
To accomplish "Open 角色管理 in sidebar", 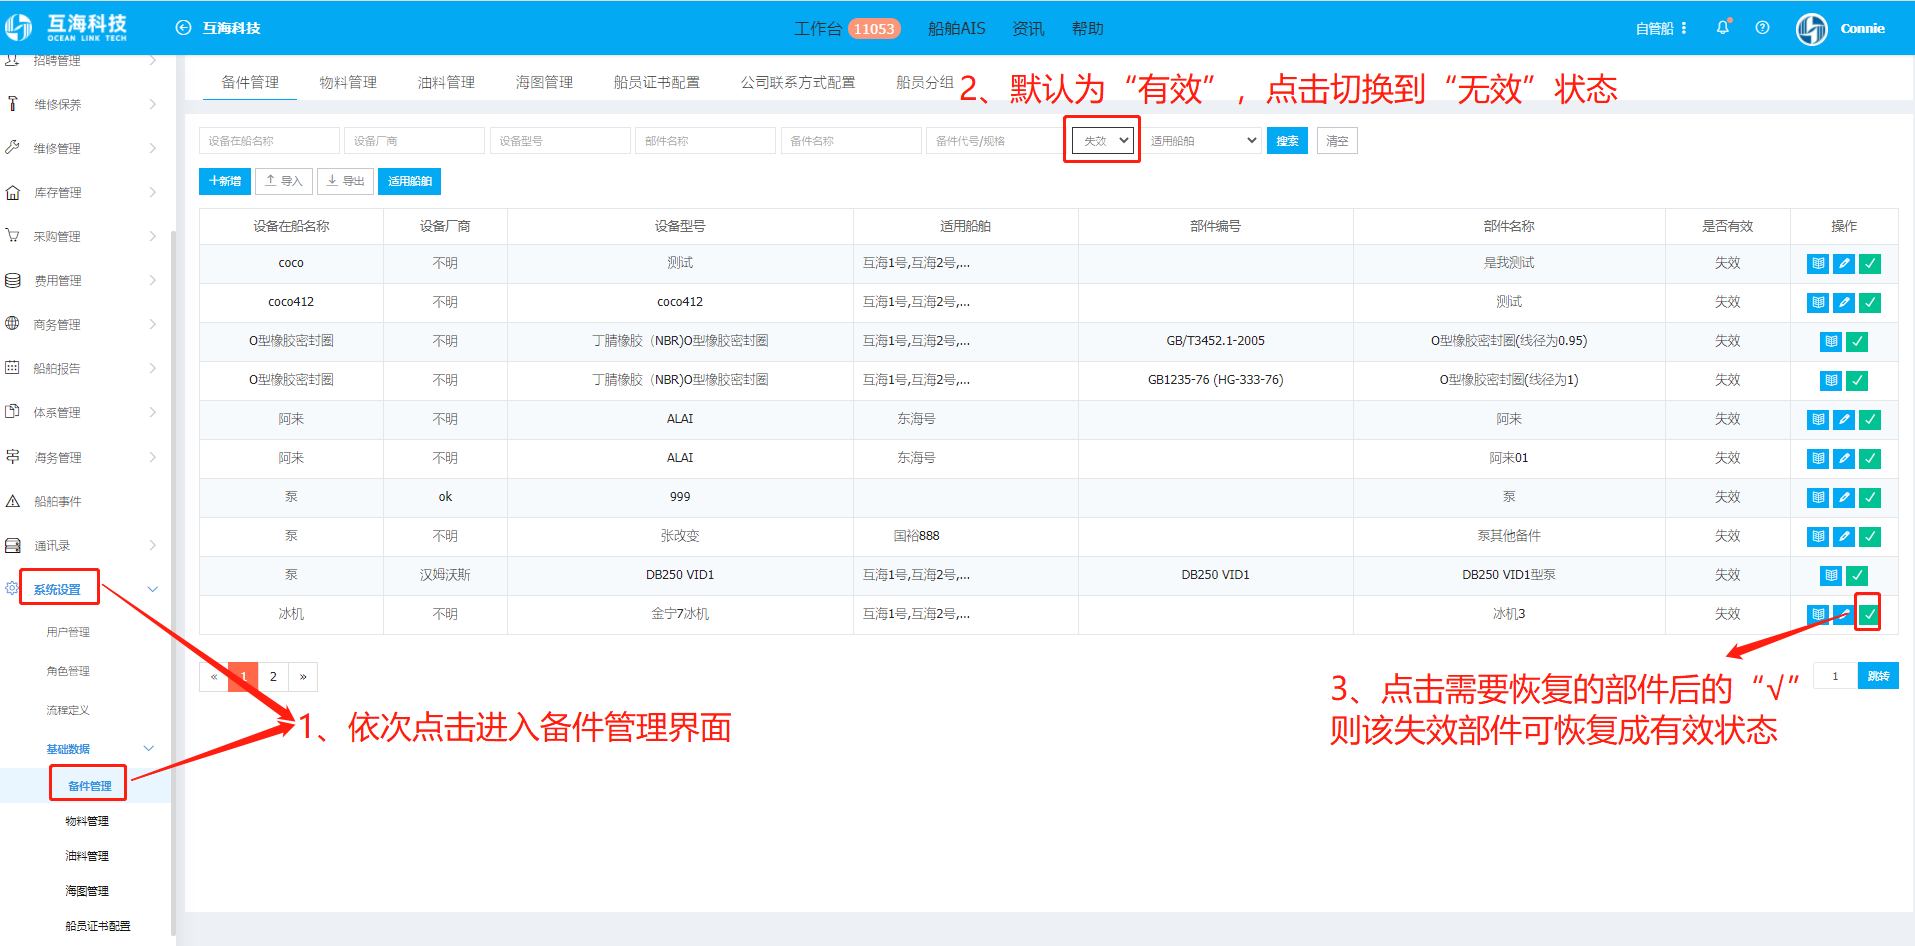I will [68, 671].
